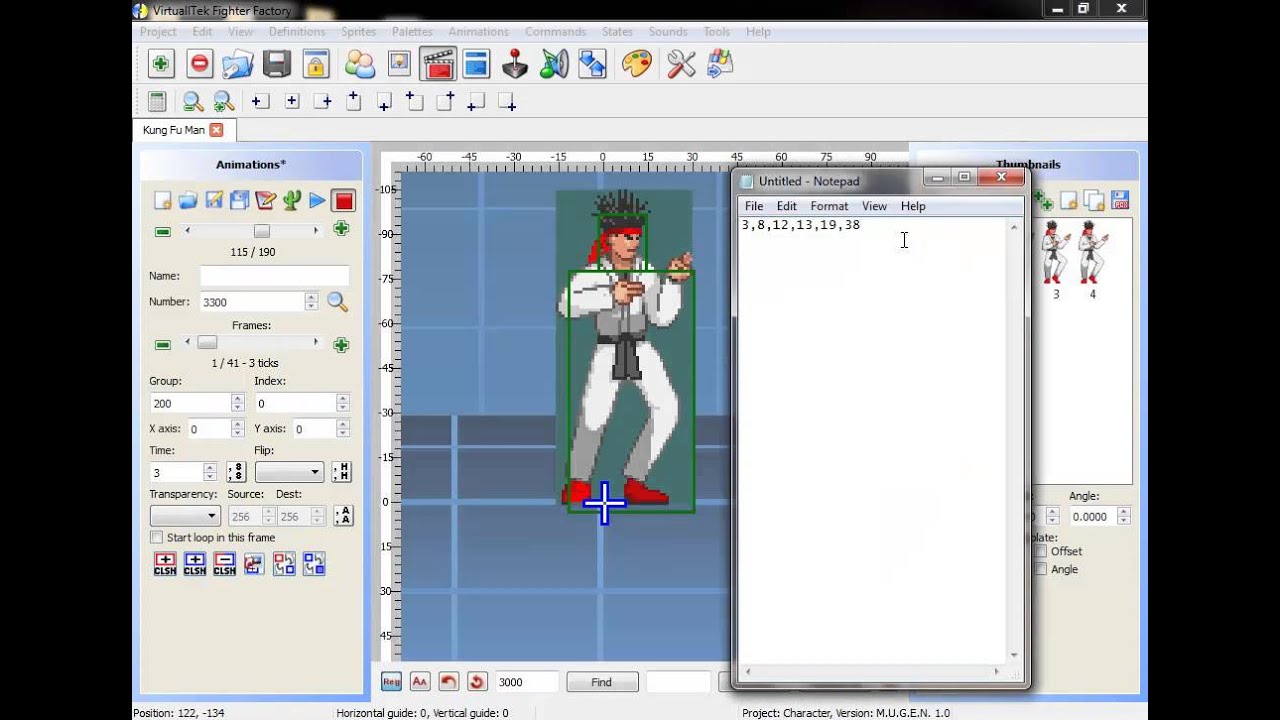Click the Number field stepper arrows
The width and height of the screenshot is (1280, 720).
point(311,302)
